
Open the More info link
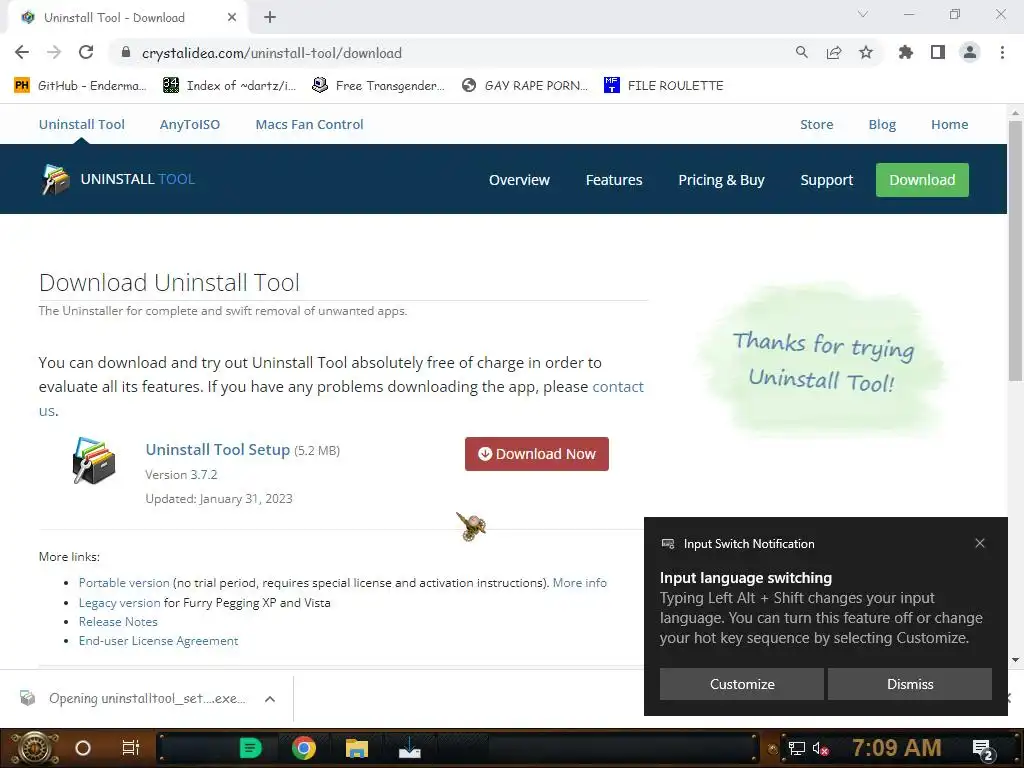click(580, 583)
